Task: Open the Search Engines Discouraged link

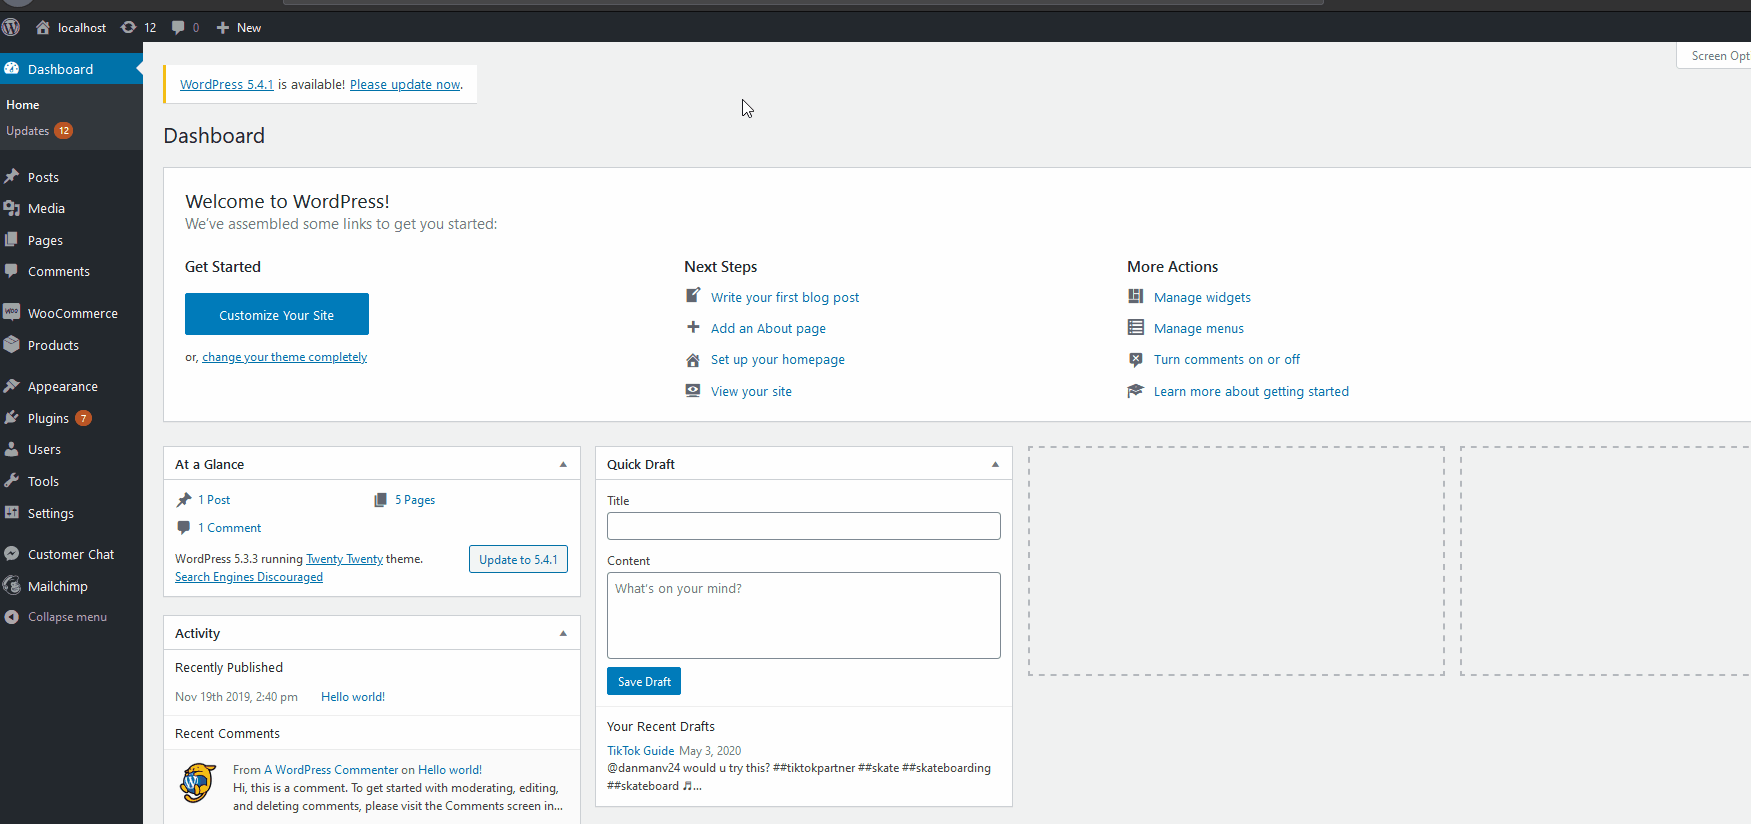Action: [x=249, y=577]
